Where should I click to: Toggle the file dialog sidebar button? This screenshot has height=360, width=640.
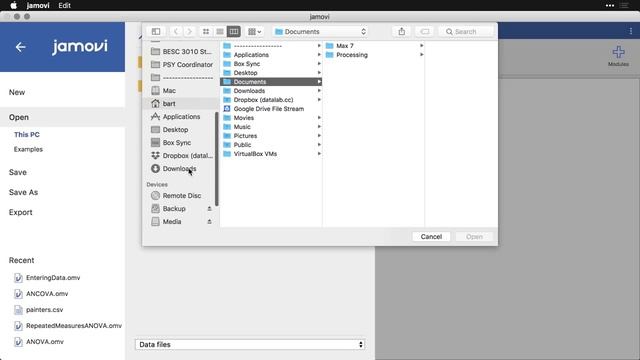pos(156,31)
